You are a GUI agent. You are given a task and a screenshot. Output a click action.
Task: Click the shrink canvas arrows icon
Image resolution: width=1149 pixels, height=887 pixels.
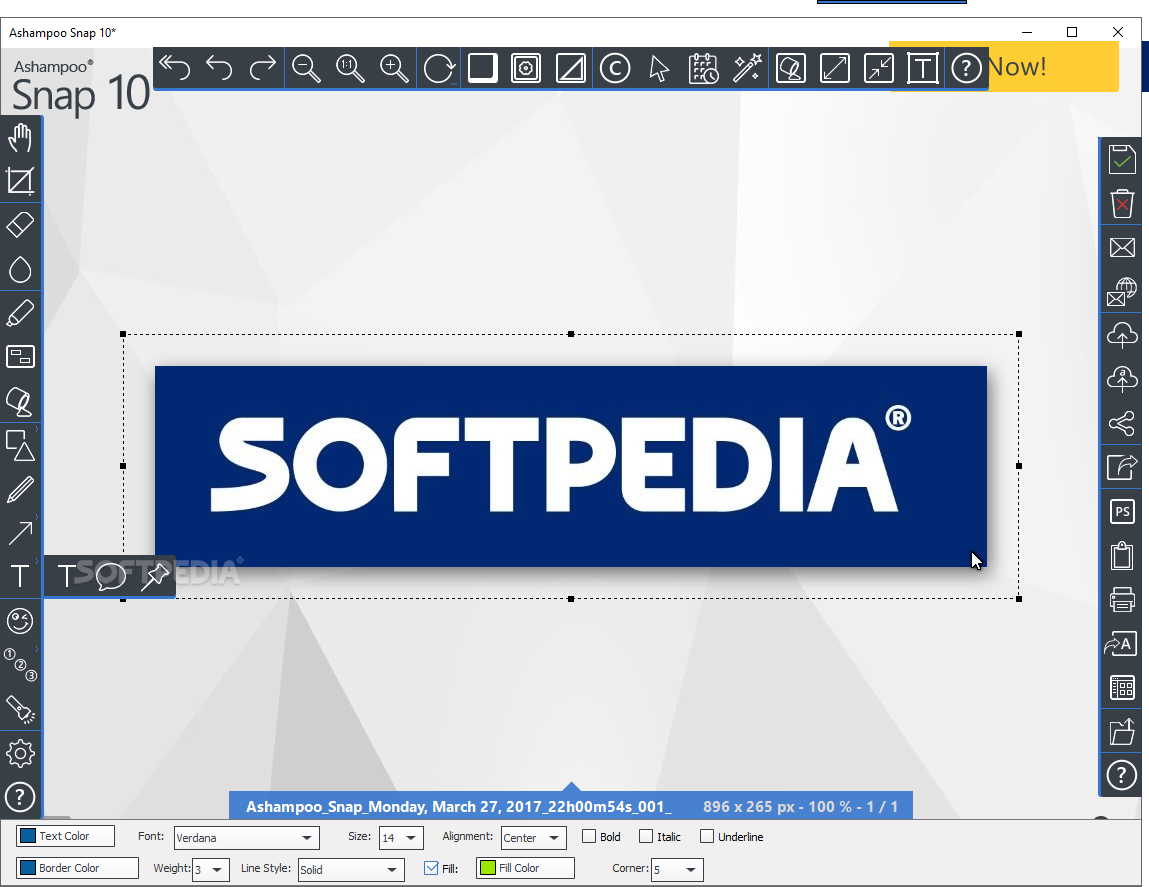coord(879,68)
